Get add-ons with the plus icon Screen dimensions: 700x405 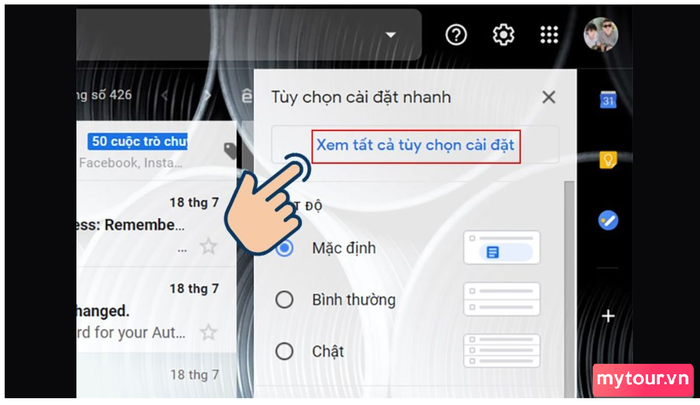pyautogui.click(x=608, y=316)
